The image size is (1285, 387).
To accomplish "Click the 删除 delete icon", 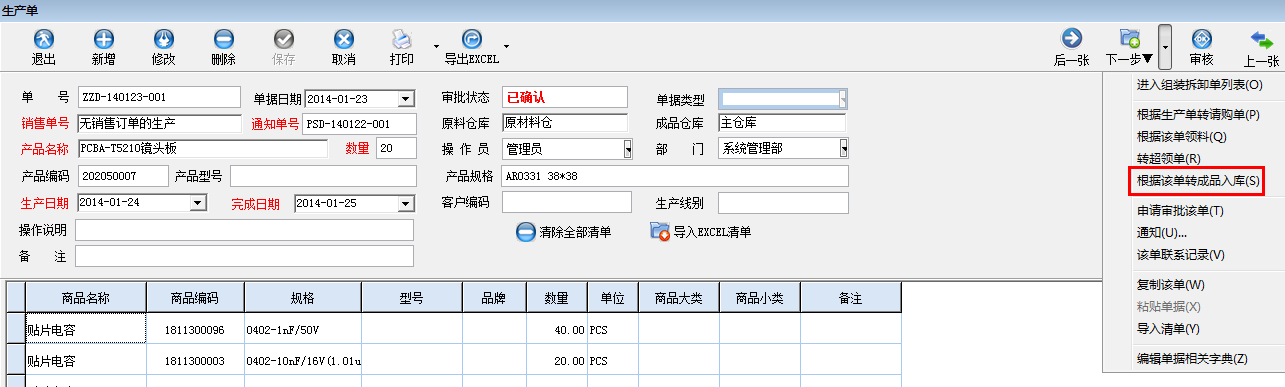I will (224, 39).
